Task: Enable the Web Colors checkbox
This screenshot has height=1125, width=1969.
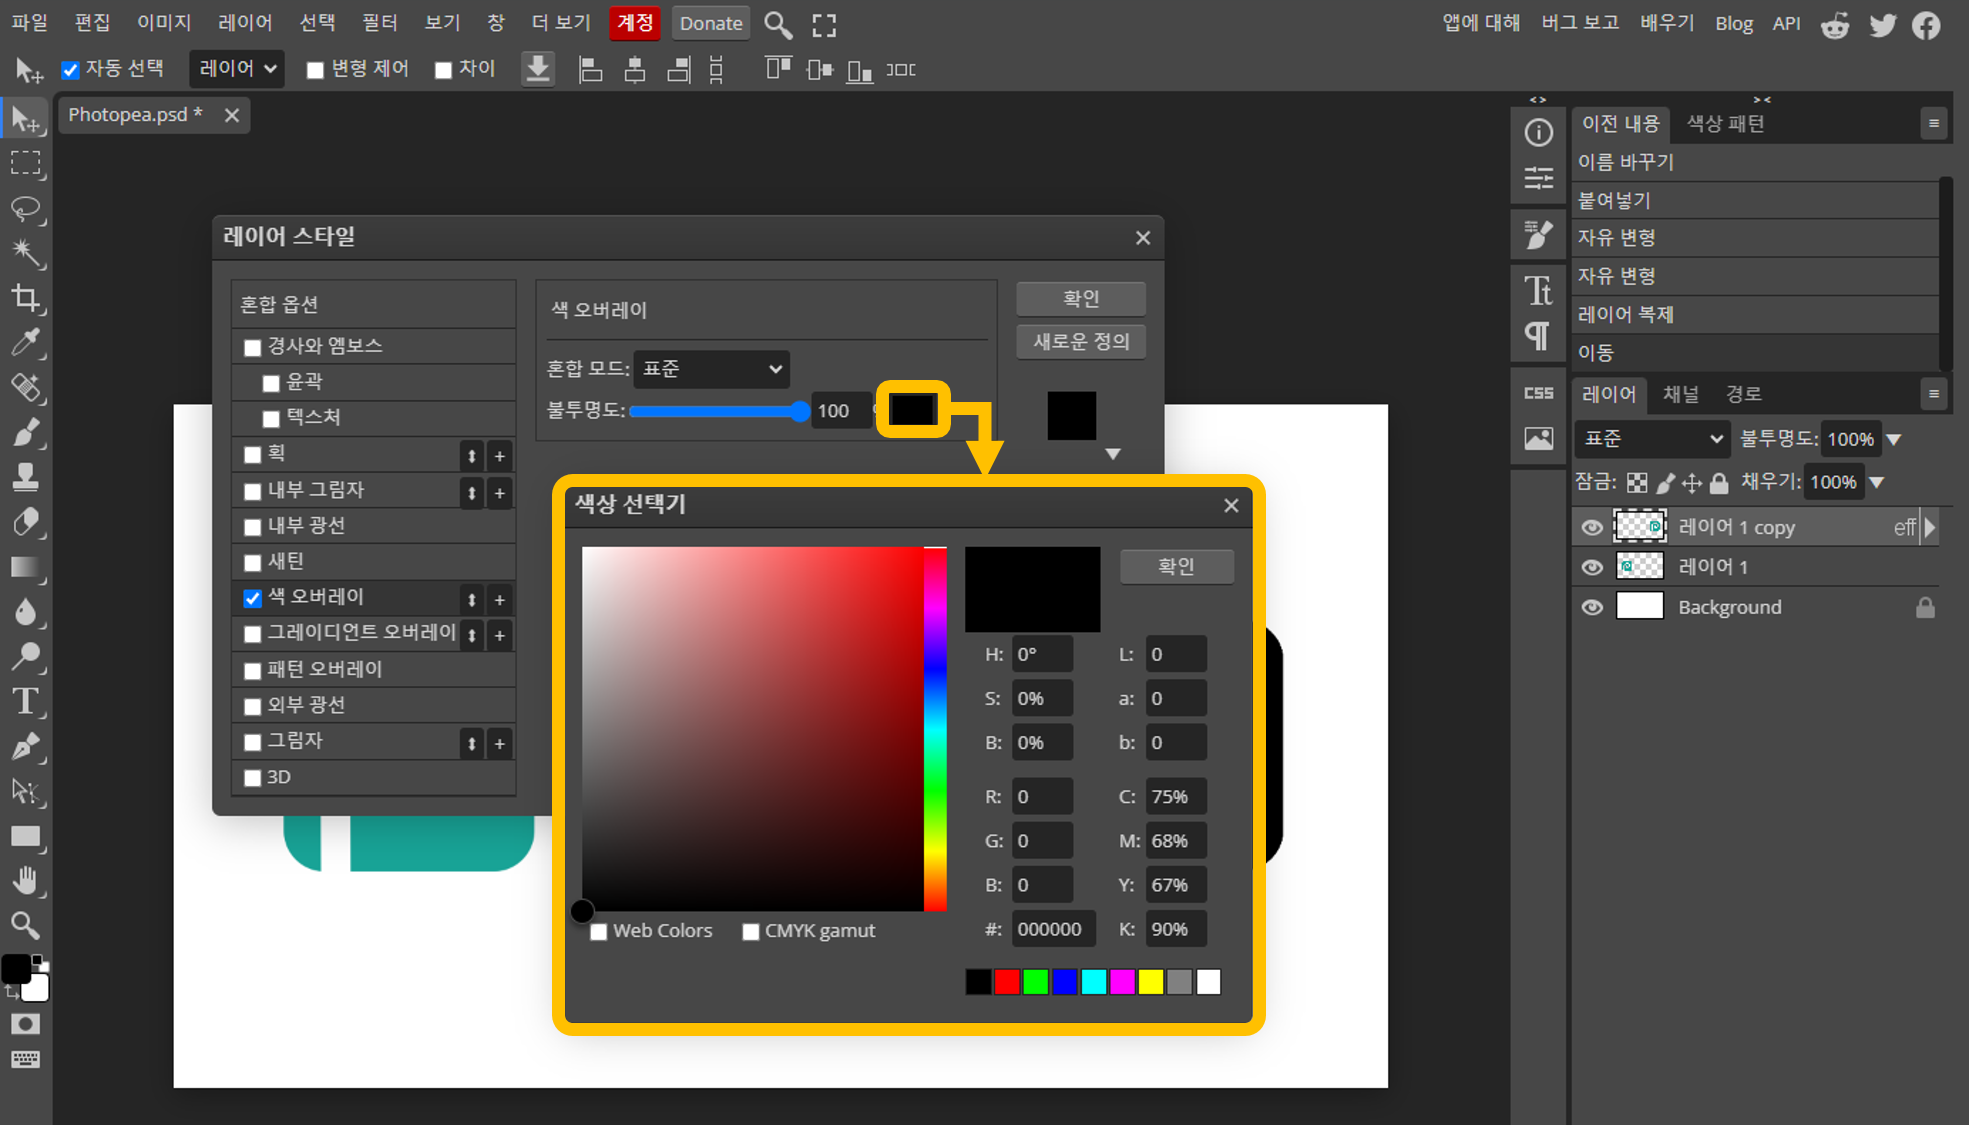Action: (599, 932)
